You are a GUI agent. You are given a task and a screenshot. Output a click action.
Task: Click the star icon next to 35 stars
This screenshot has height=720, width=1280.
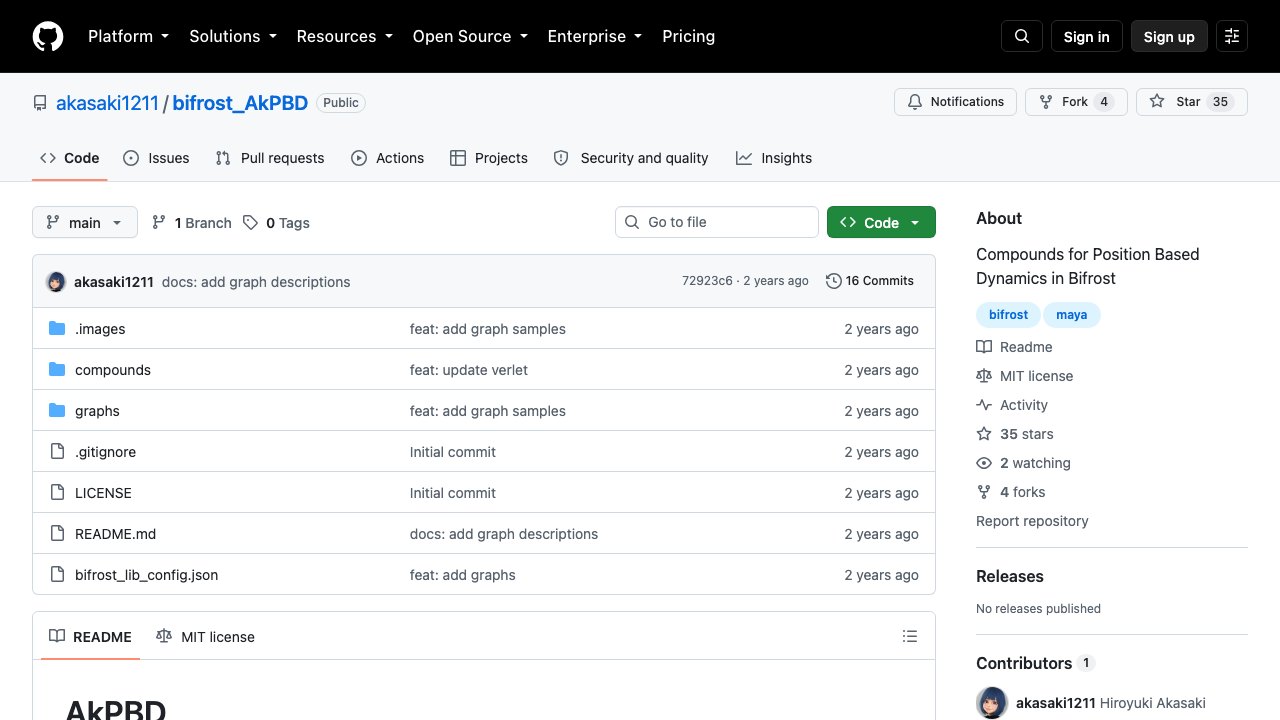click(984, 434)
